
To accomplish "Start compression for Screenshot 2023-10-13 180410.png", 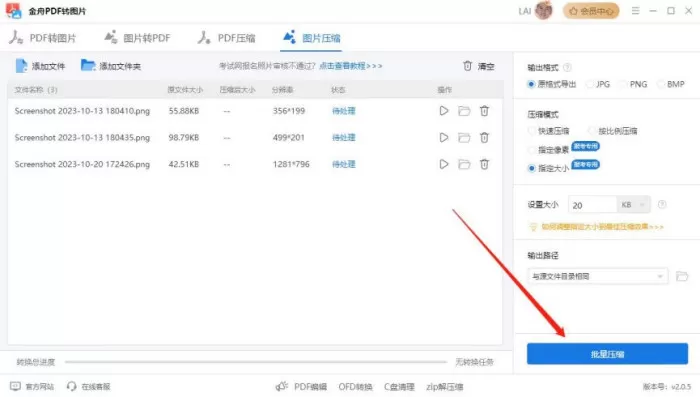I will 443,111.
